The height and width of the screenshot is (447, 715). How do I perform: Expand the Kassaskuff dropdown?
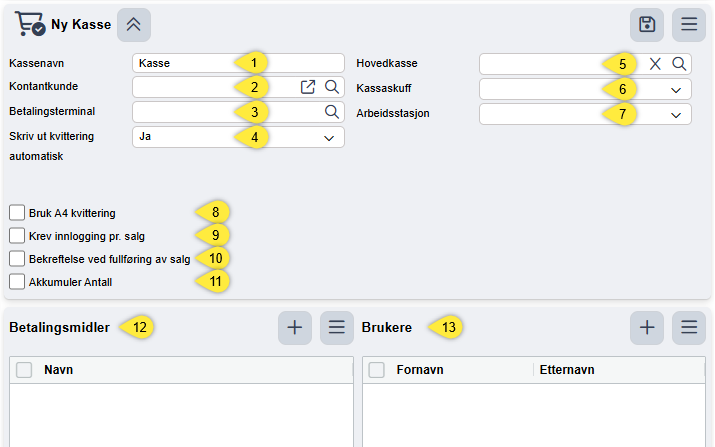pos(585,89)
